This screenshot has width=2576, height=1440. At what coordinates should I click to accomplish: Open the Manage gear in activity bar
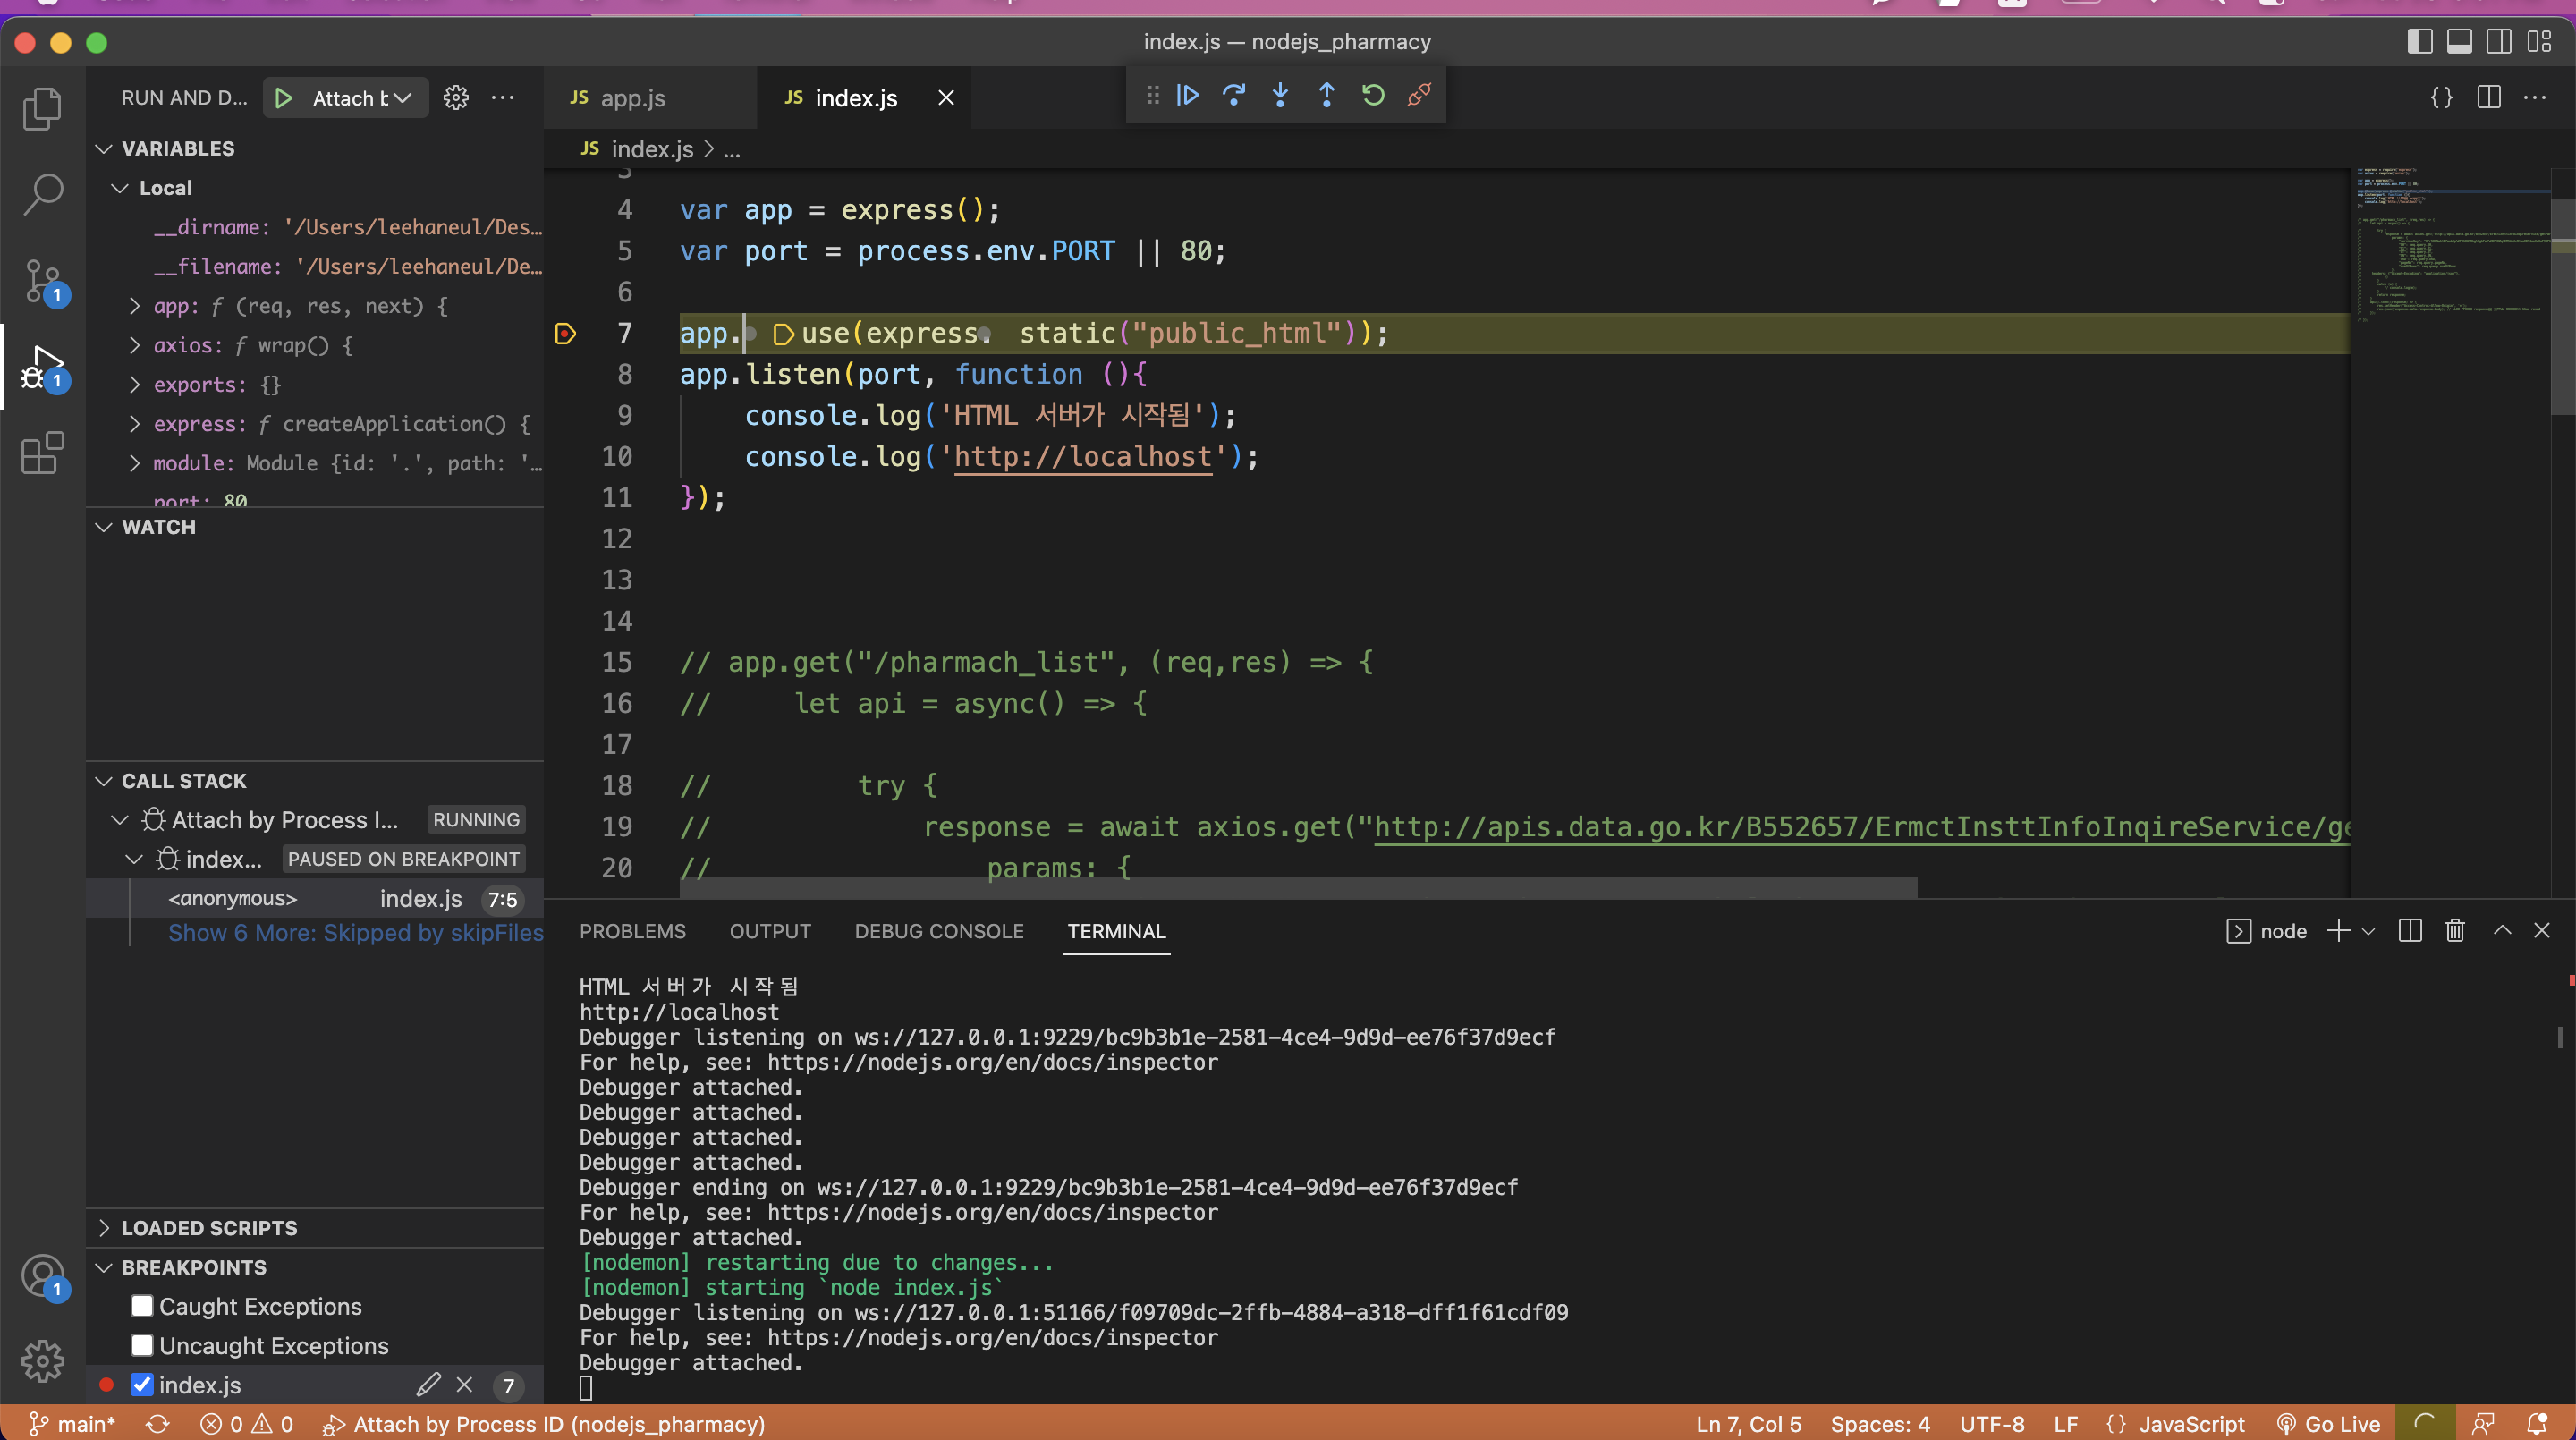42,1361
